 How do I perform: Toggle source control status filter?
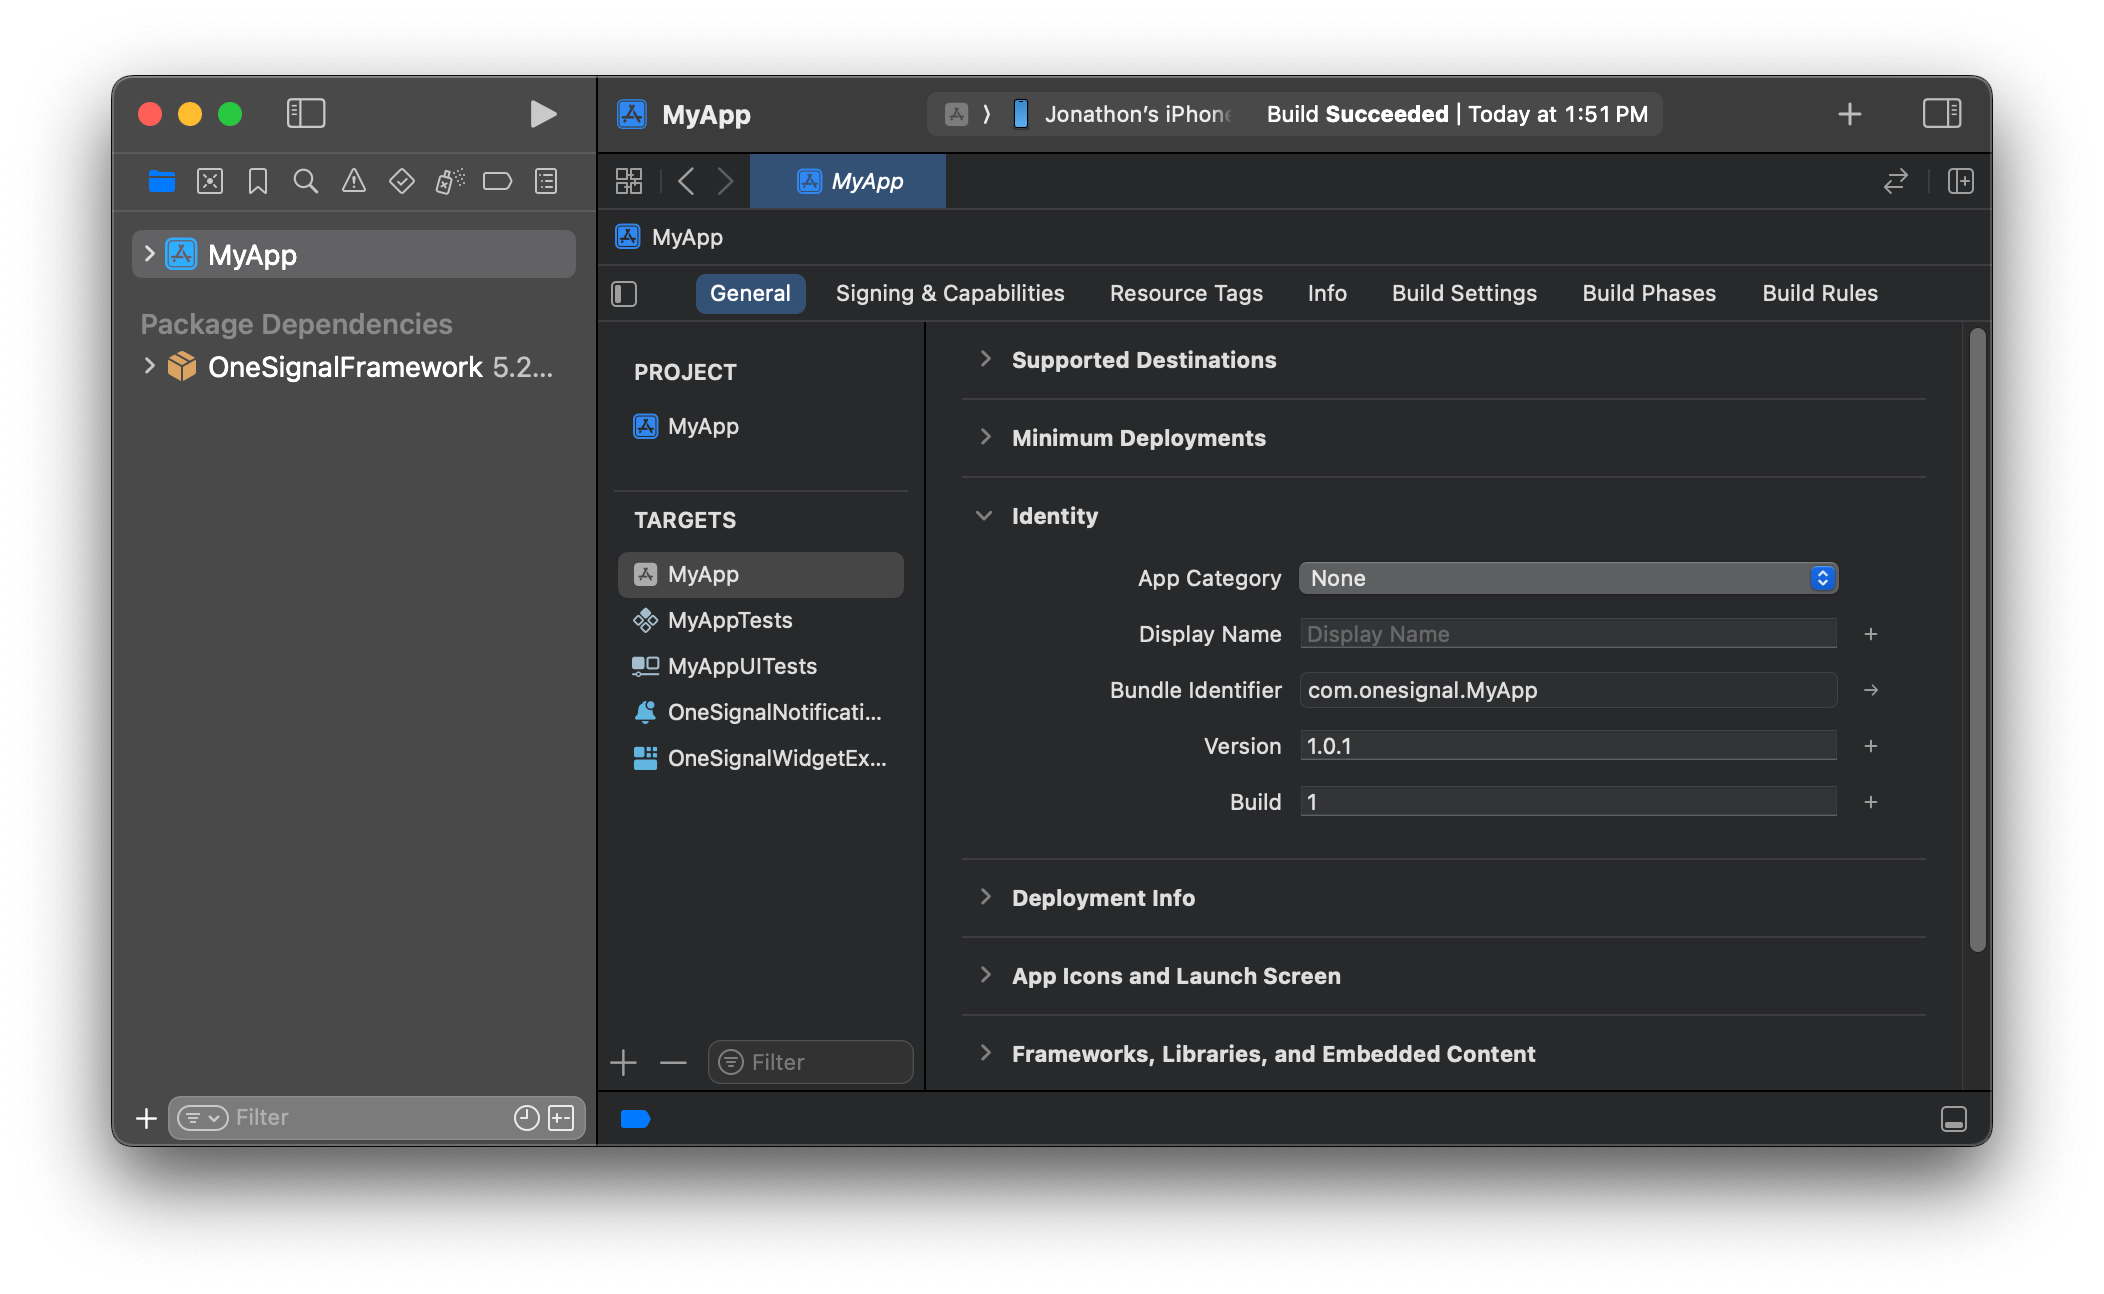pos(562,1118)
